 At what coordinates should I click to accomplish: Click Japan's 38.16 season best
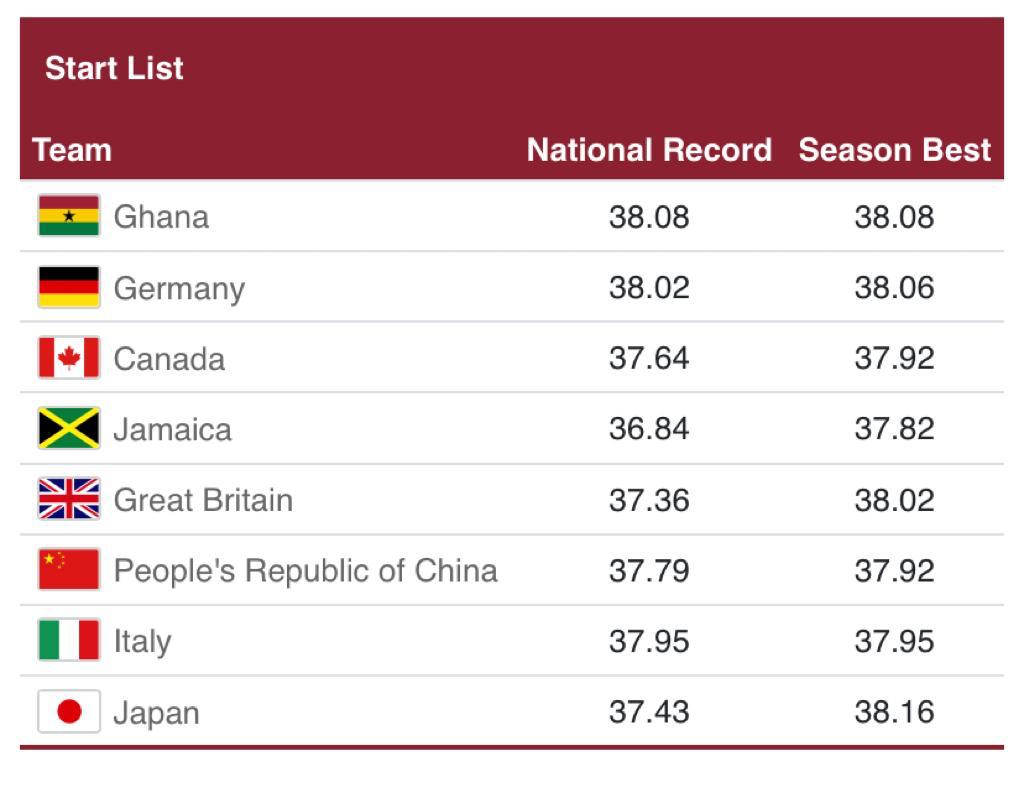coord(894,712)
